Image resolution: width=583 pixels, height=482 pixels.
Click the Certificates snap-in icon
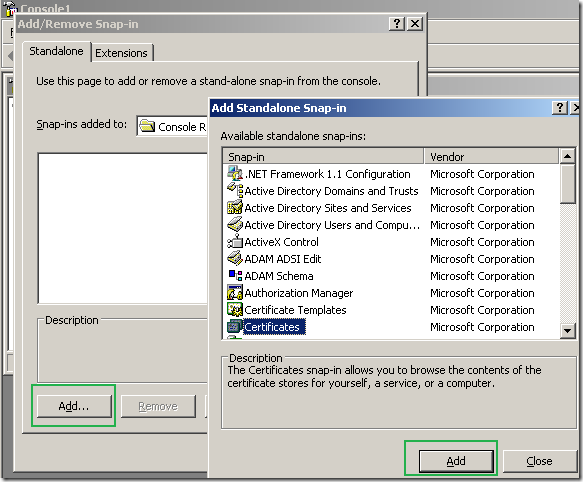click(x=235, y=327)
